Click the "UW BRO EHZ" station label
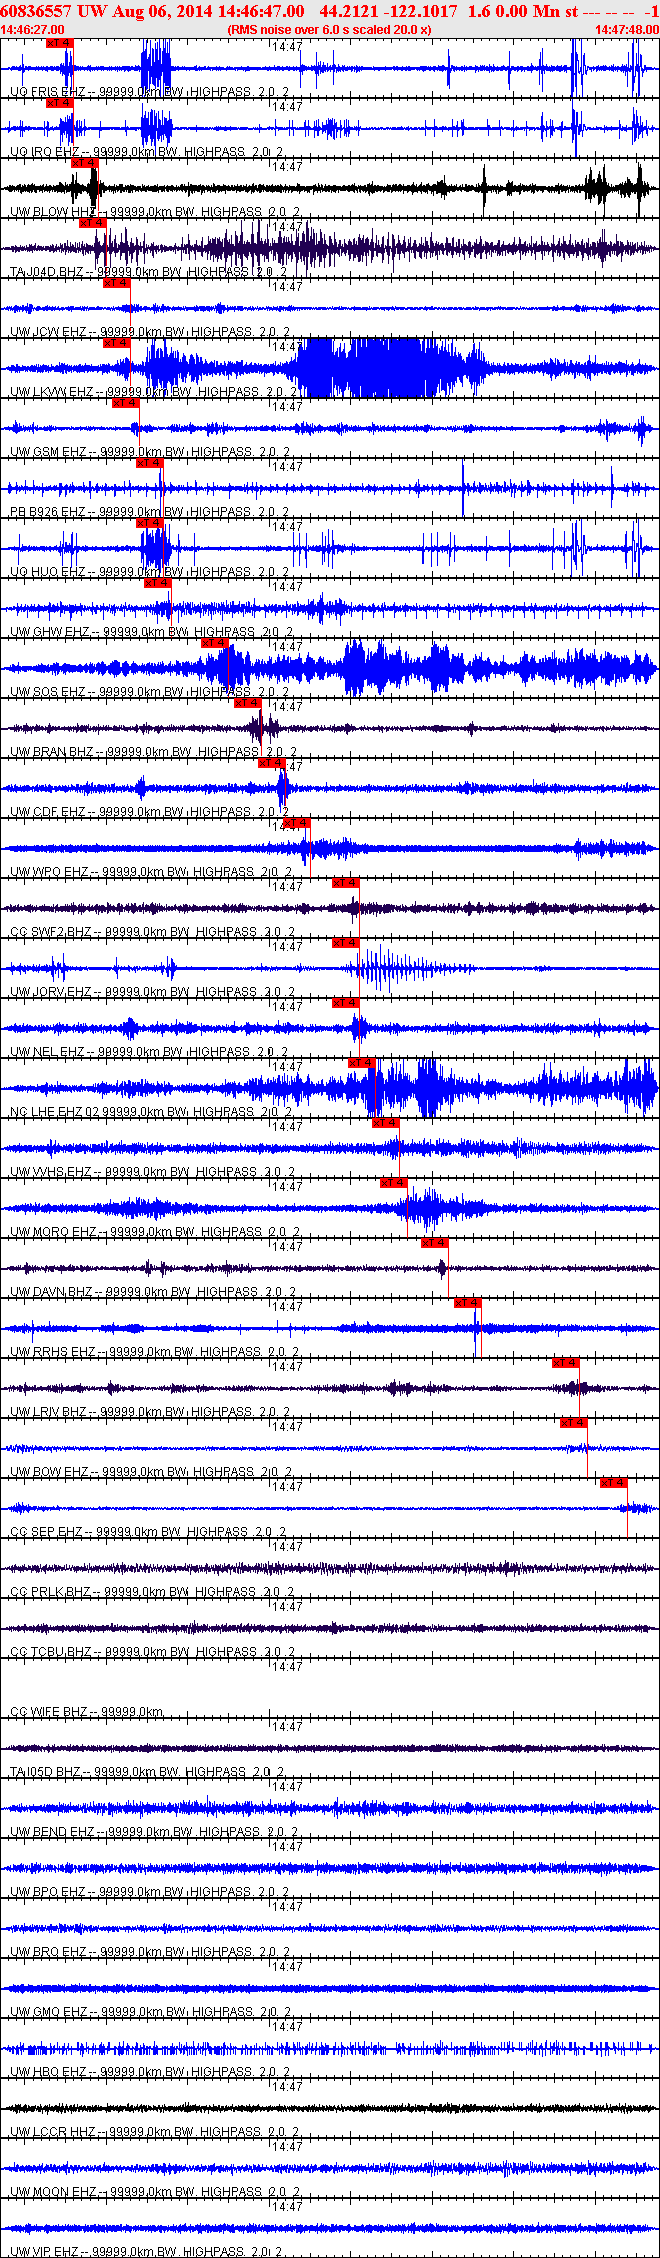 coord(48,1952)
